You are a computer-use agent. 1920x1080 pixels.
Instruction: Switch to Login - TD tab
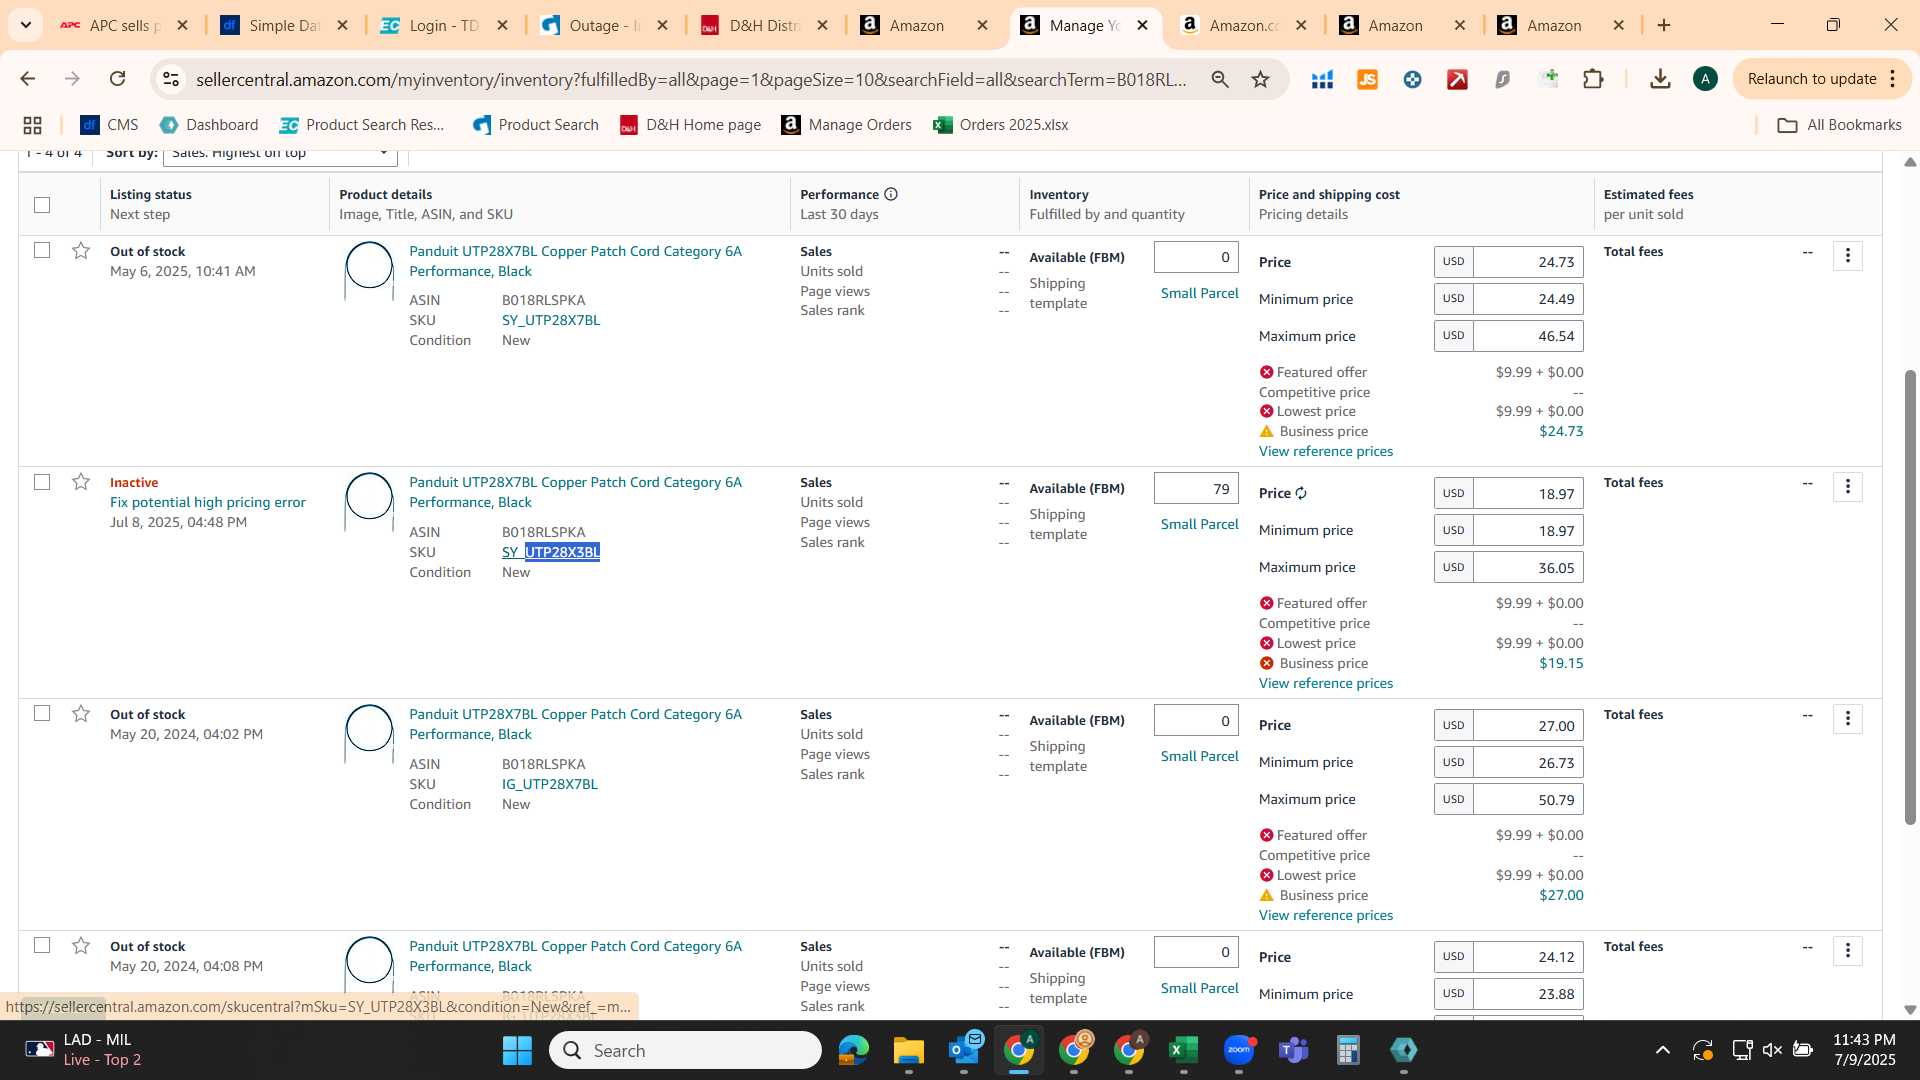click(444, 25)
